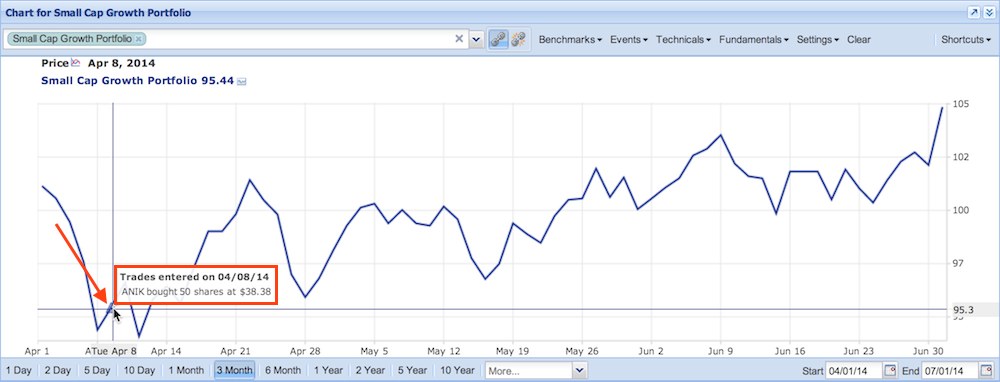This screenshot has width=1000, height=382.
Task: Click the Jun 16 x-axis label
Action: (x=790, y=351)
